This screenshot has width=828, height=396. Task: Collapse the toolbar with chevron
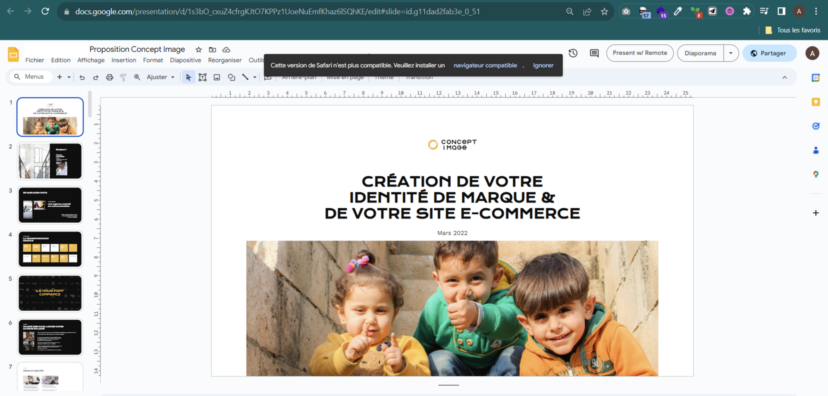(x=785, y=77)
